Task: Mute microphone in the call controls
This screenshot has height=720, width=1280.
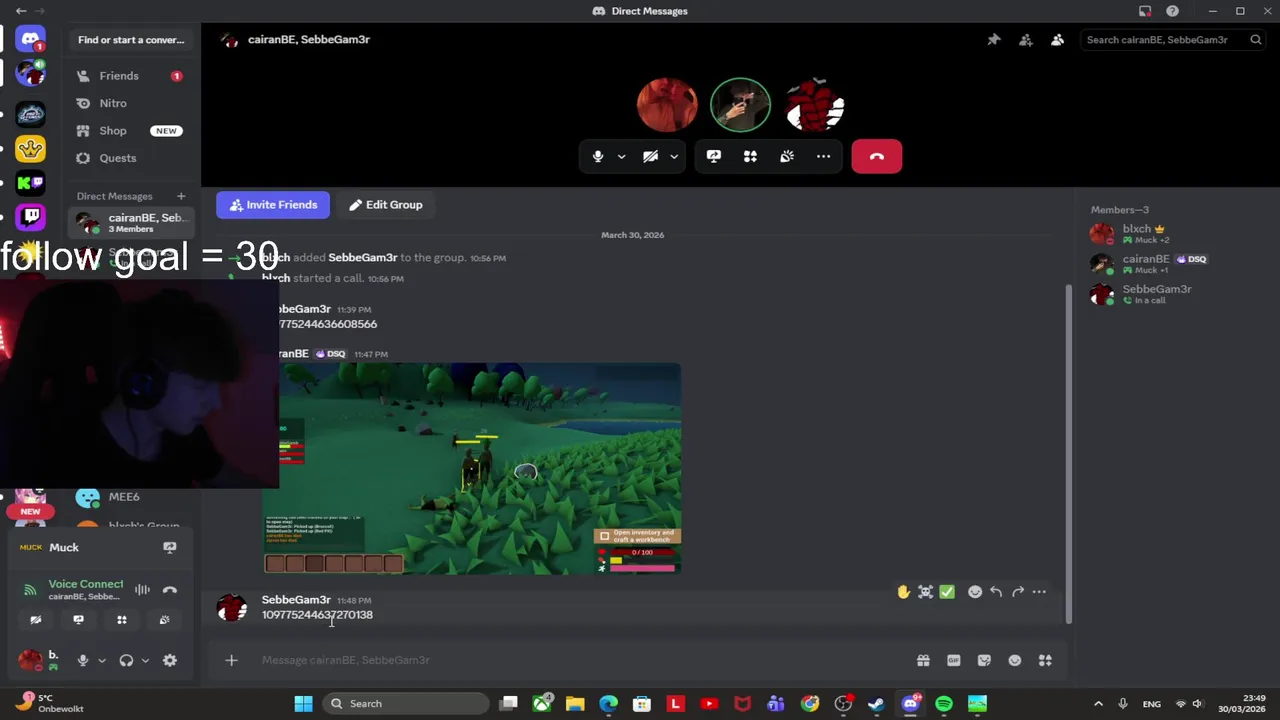Action: [598, 157]
